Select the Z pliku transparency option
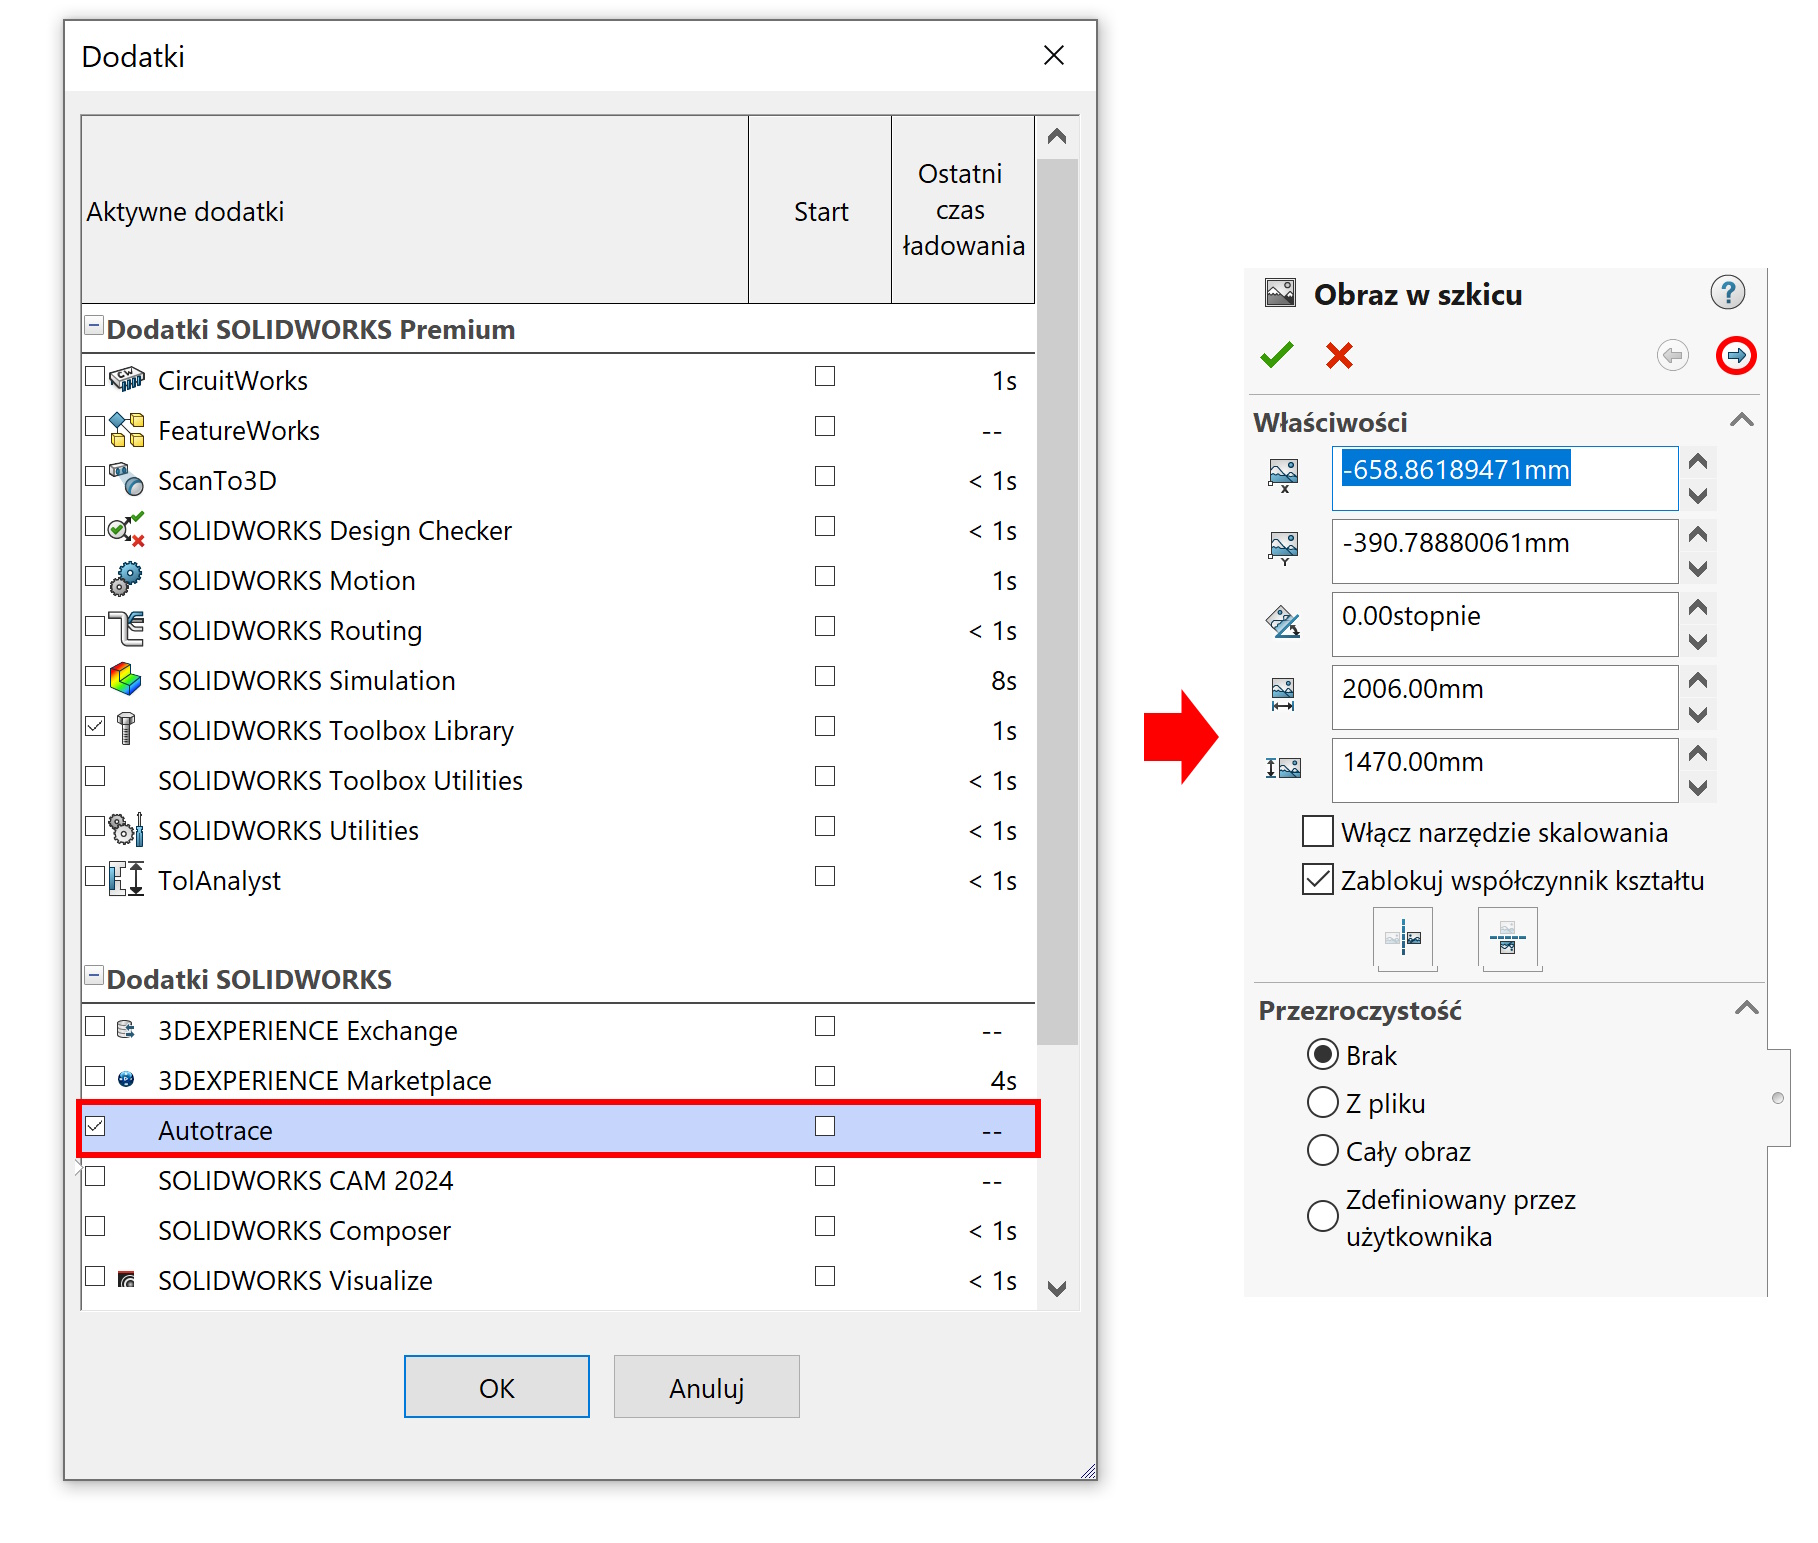 1323,1102
